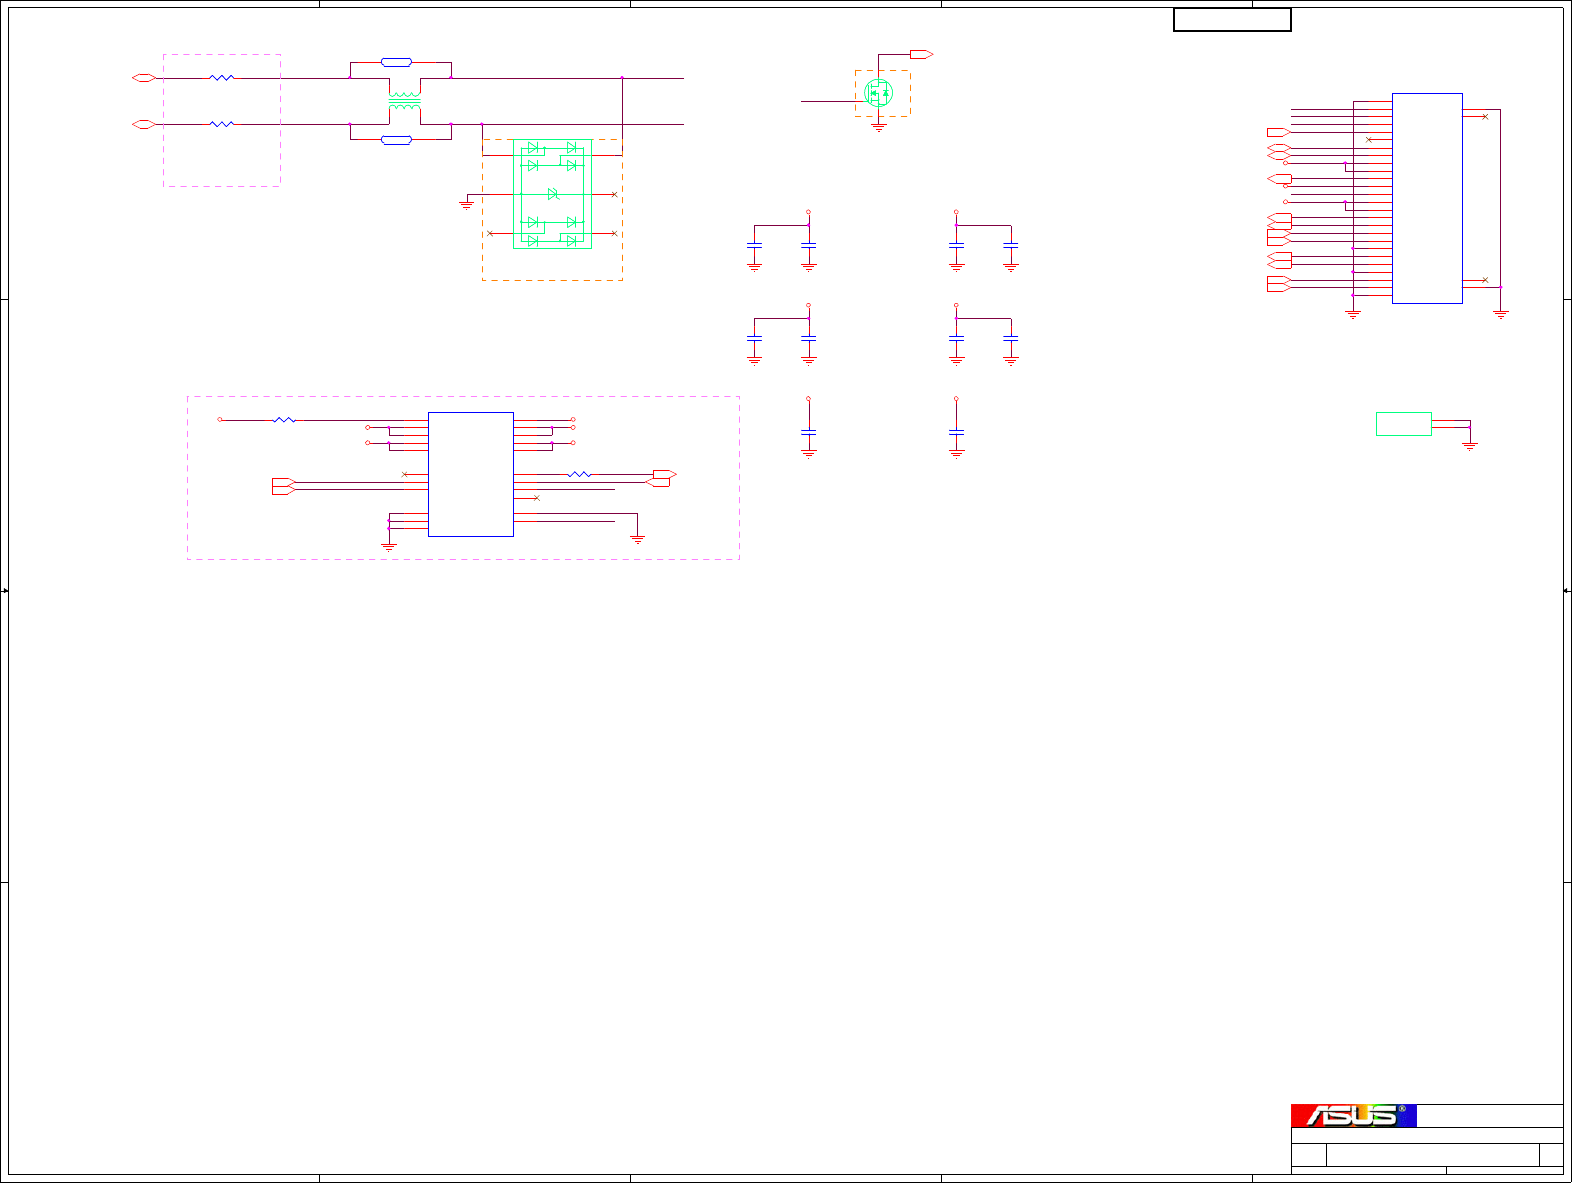Select the resistor on the IC's top-left pin line
The height and width of the screenshot is (1183, 1572).
[284, 420]
